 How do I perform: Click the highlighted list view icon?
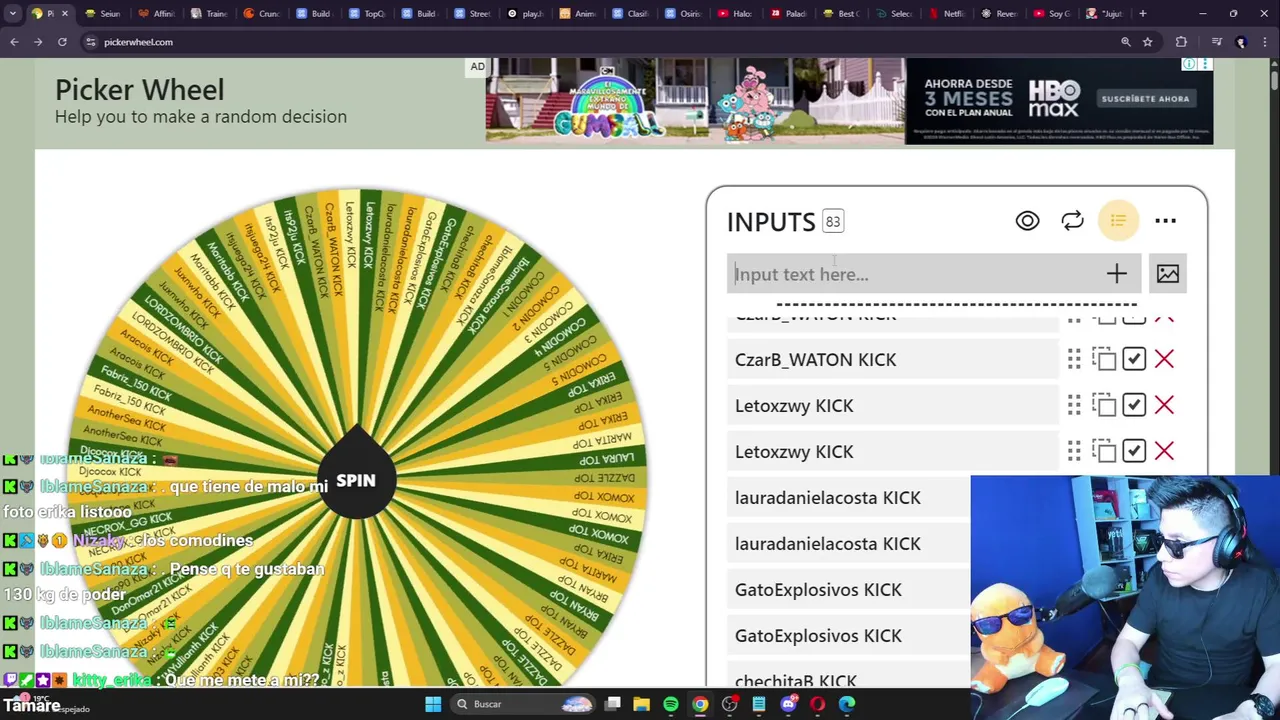point(1118,221)
